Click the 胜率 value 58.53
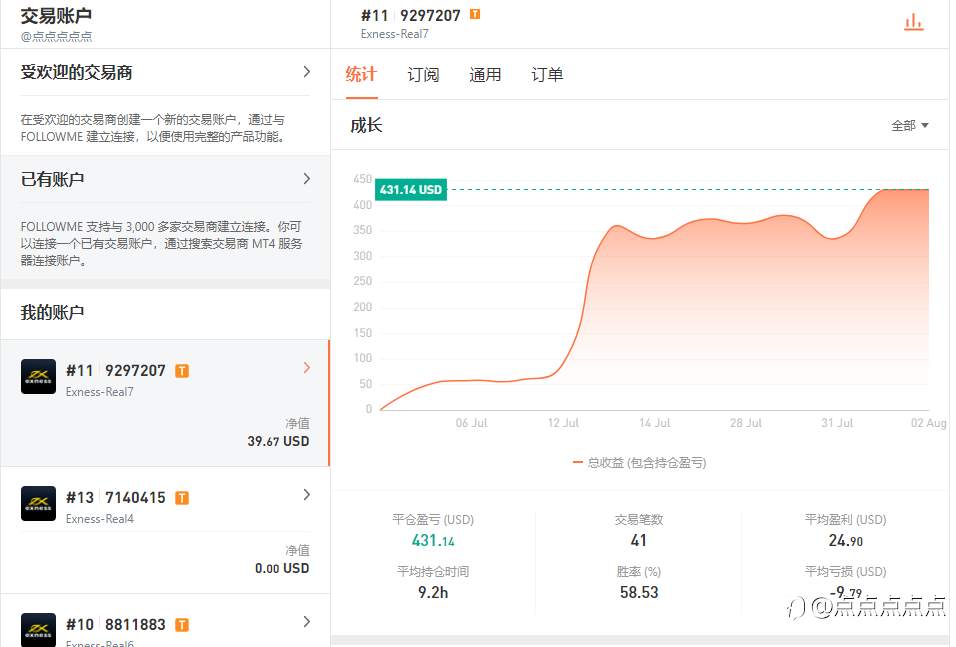The width and height of the screenshot is (956, 647). coord(639,592)
